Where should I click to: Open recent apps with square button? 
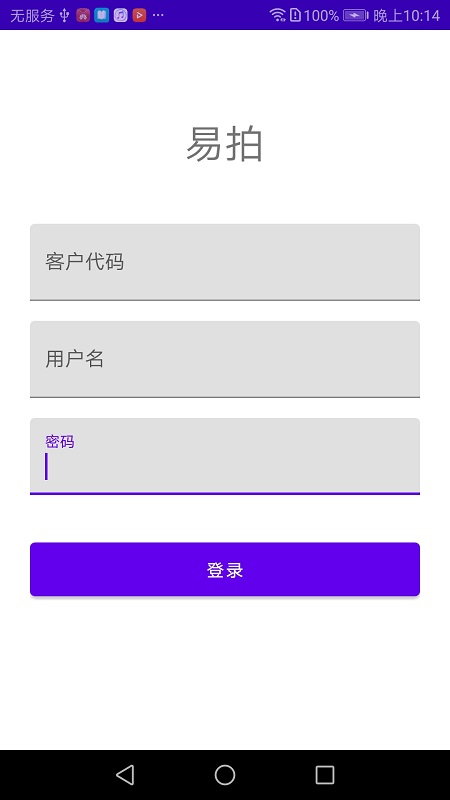coord(324,774)
